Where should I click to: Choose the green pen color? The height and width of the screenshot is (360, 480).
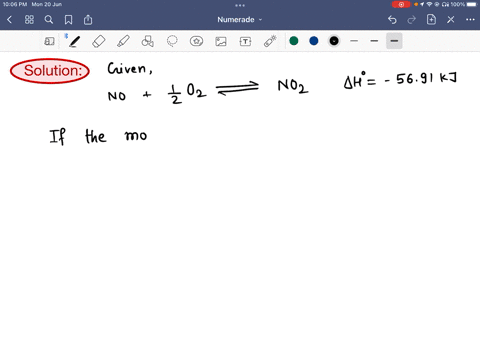[x=294, y=41]
